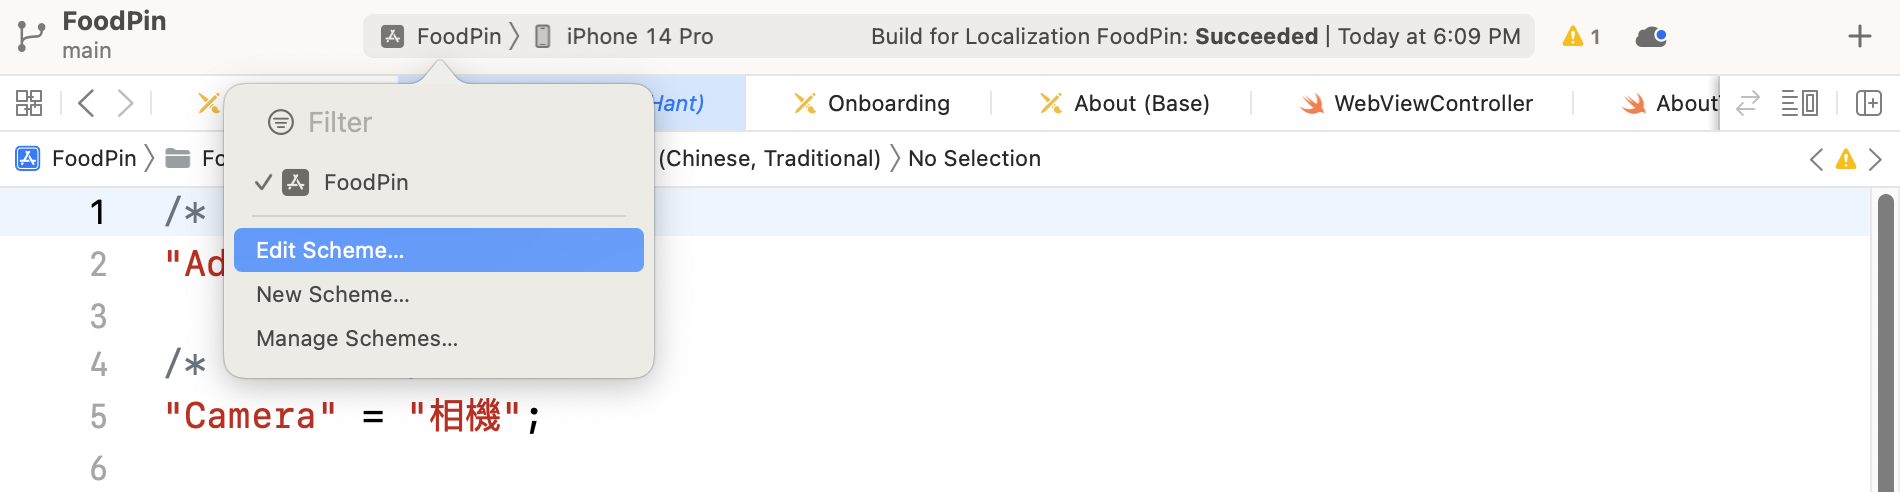Click the plus Library button

(x=1859, y=37)
